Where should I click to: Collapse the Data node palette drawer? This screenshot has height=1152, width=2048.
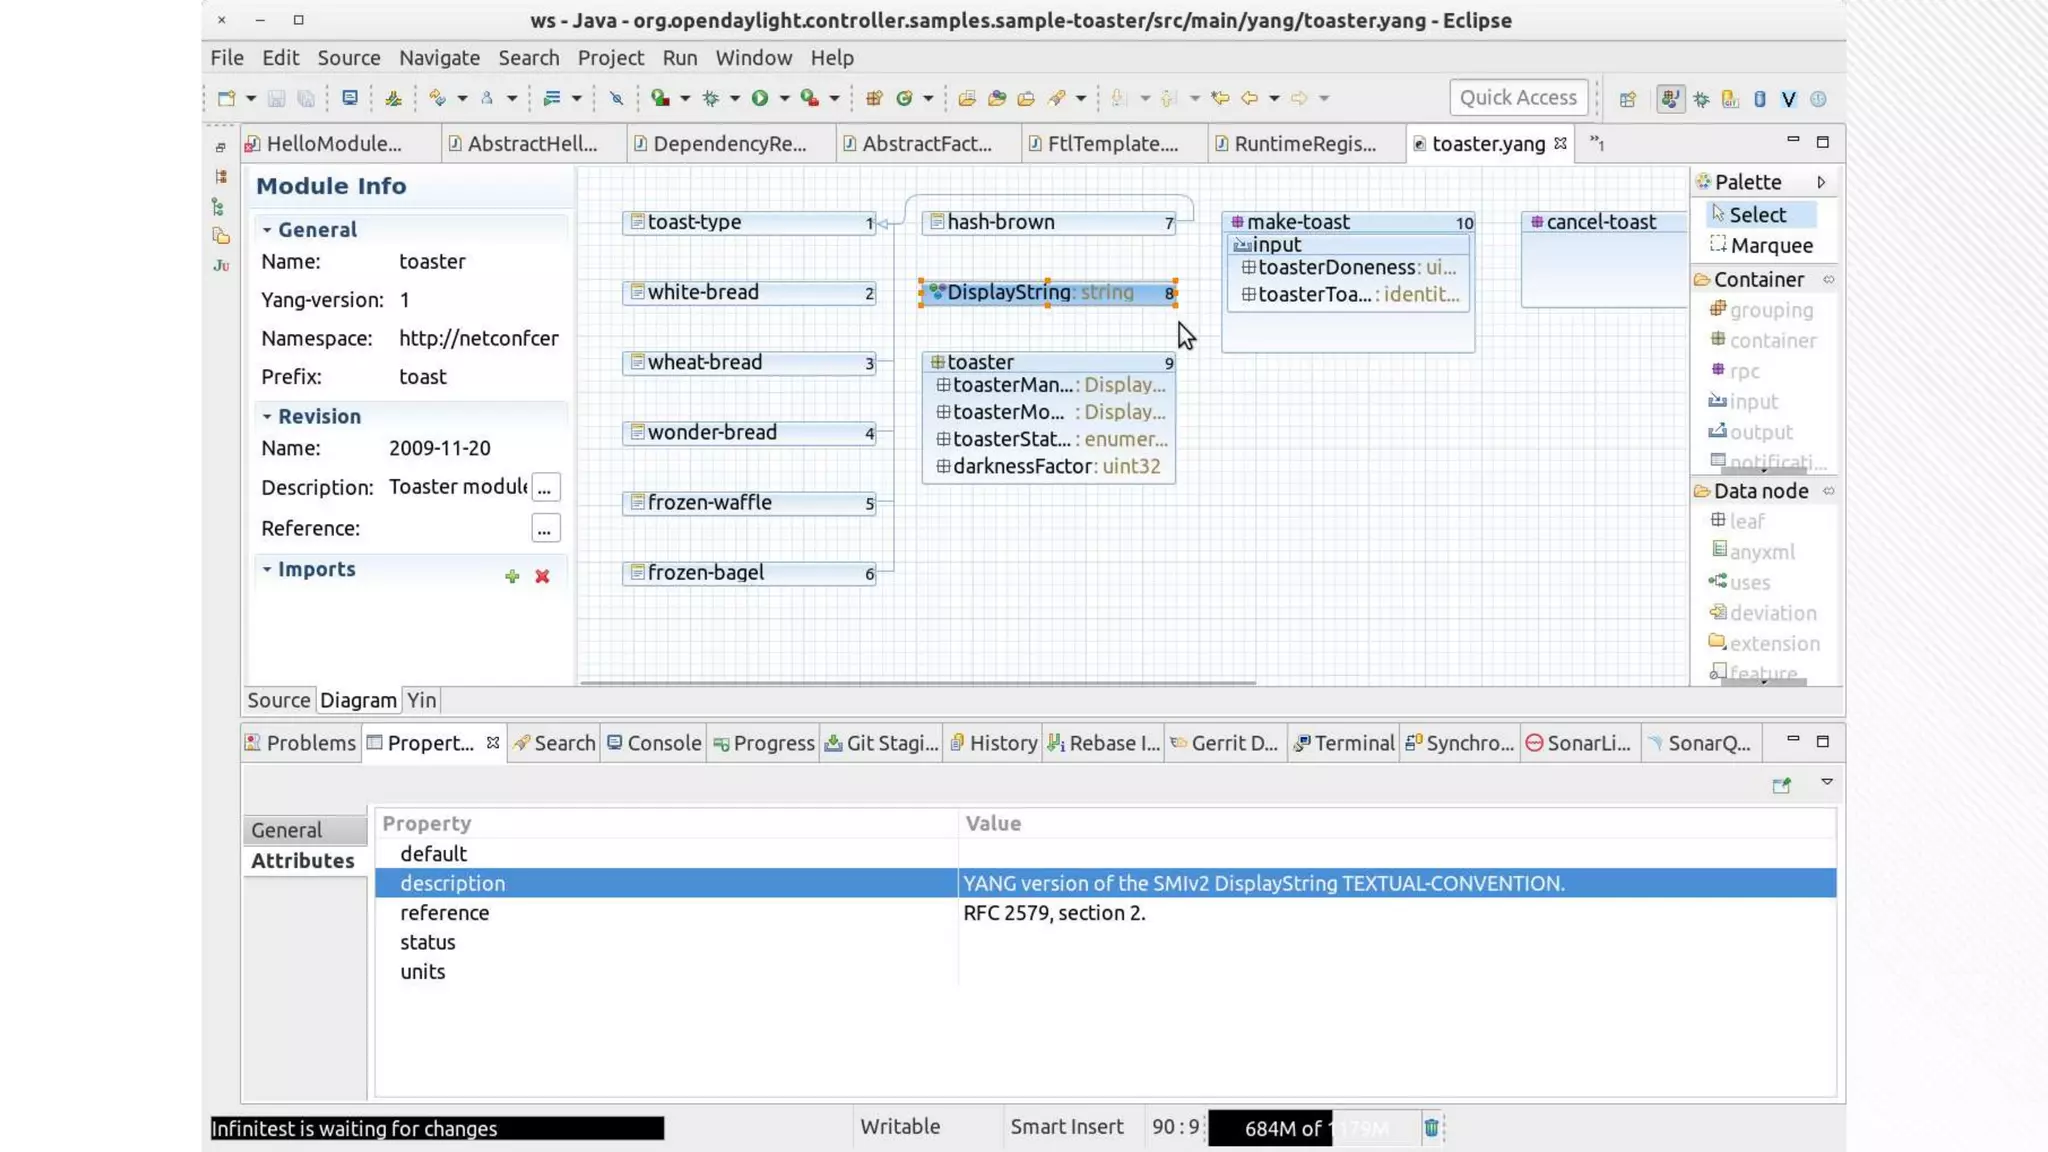pyautogui.click(x=1761, y=491)
